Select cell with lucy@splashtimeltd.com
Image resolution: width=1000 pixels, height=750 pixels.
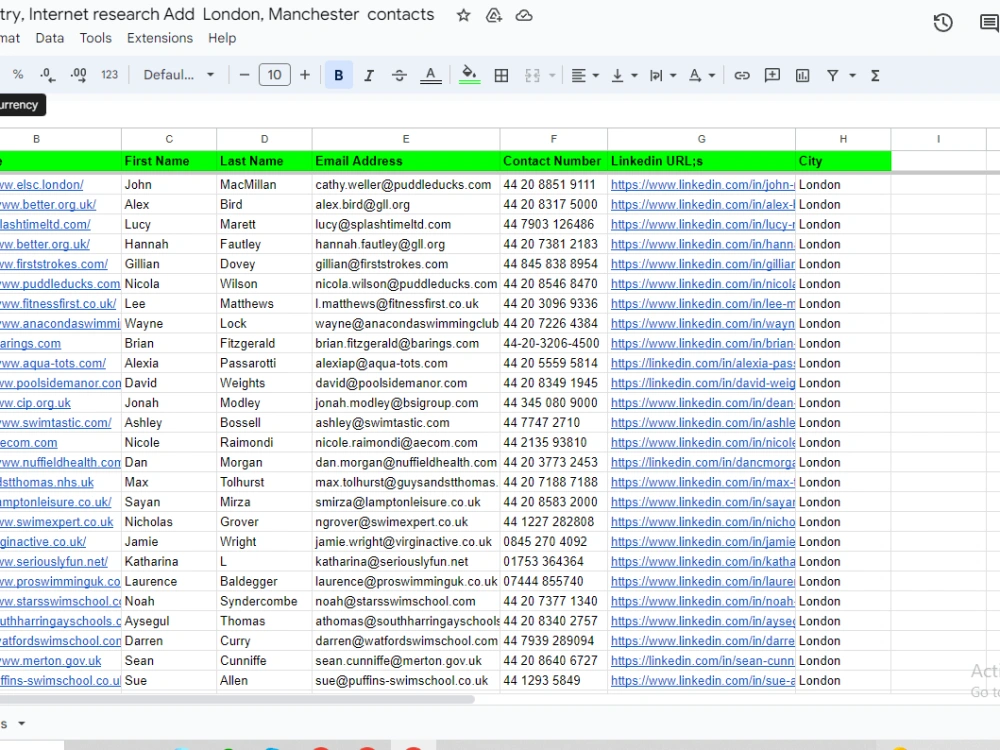tap(406, 224)
